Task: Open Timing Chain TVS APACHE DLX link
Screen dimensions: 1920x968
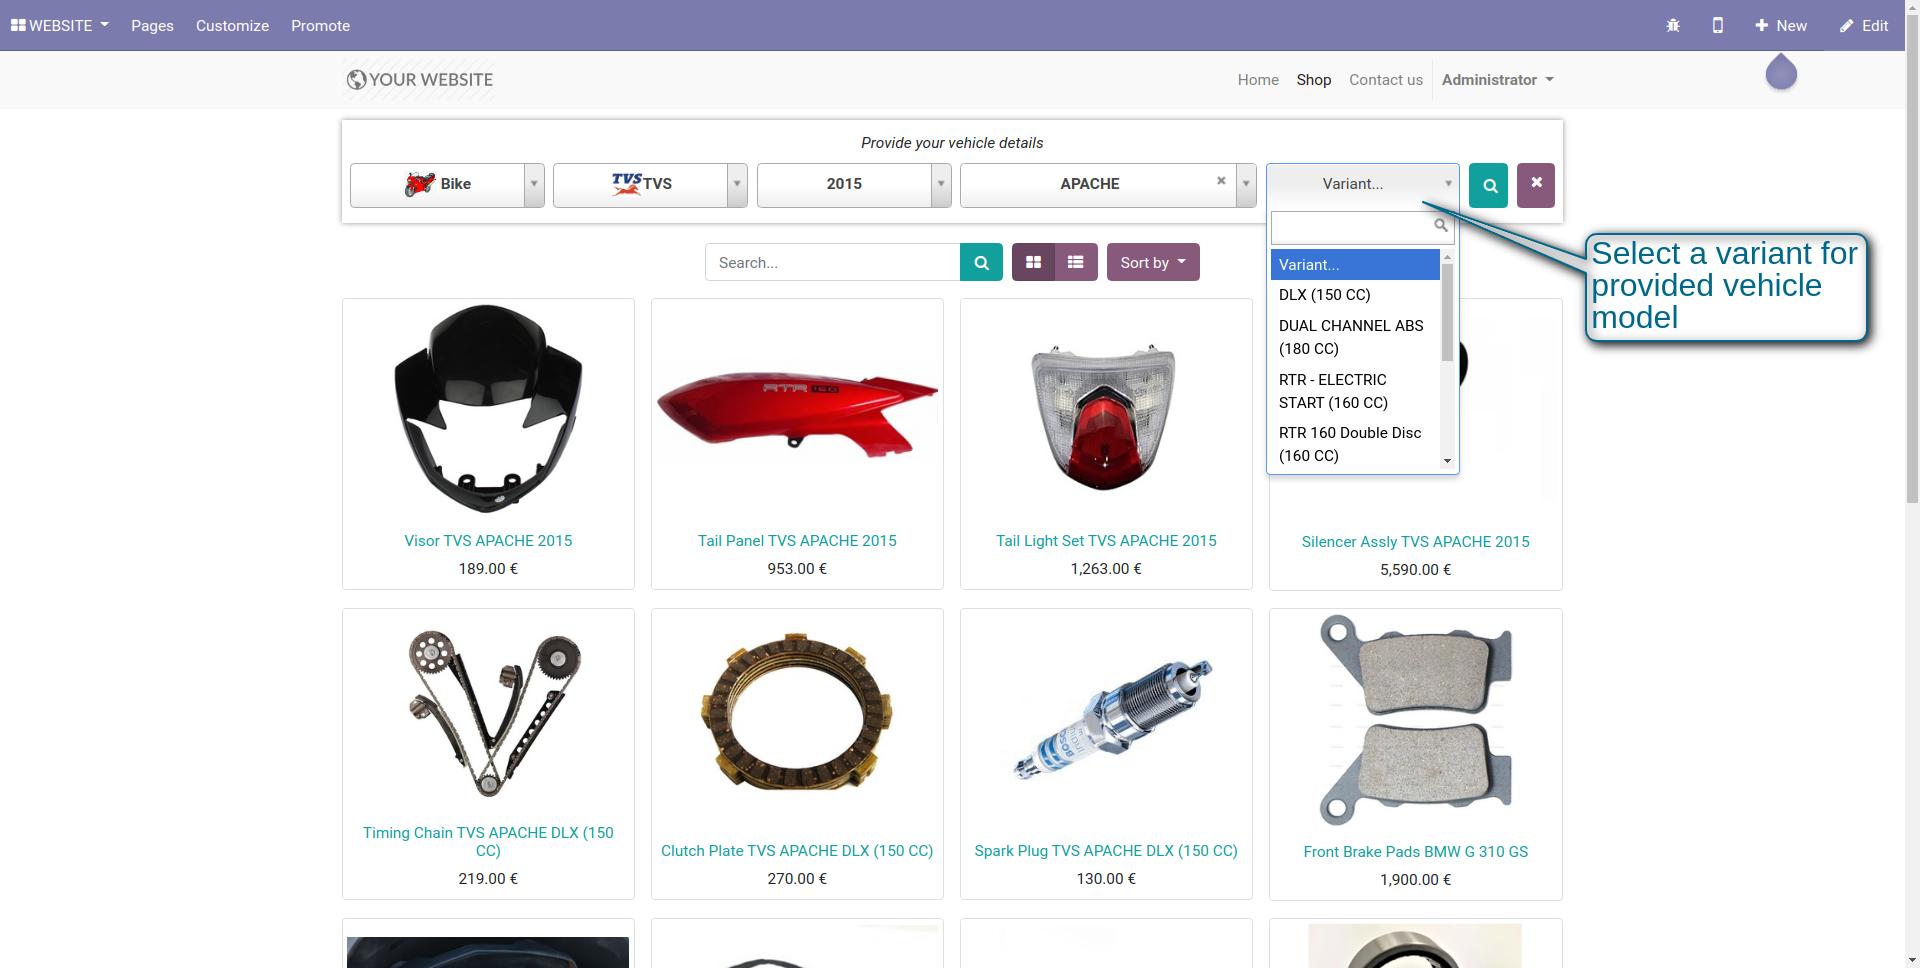Action: [488, 842]
